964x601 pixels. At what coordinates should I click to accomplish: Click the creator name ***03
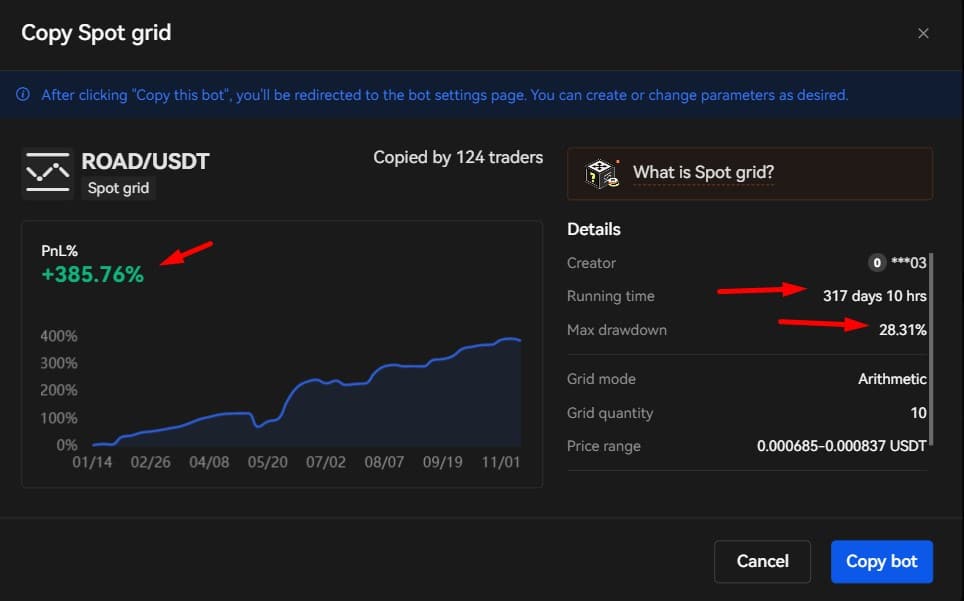click(x=909, y=263)
